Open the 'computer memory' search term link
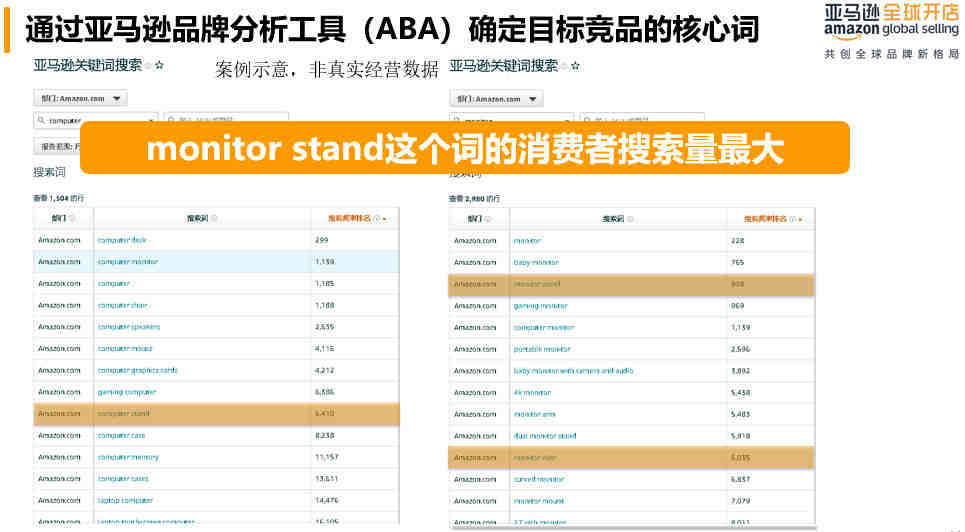This screenshot has width=965, height=532. 128,457
